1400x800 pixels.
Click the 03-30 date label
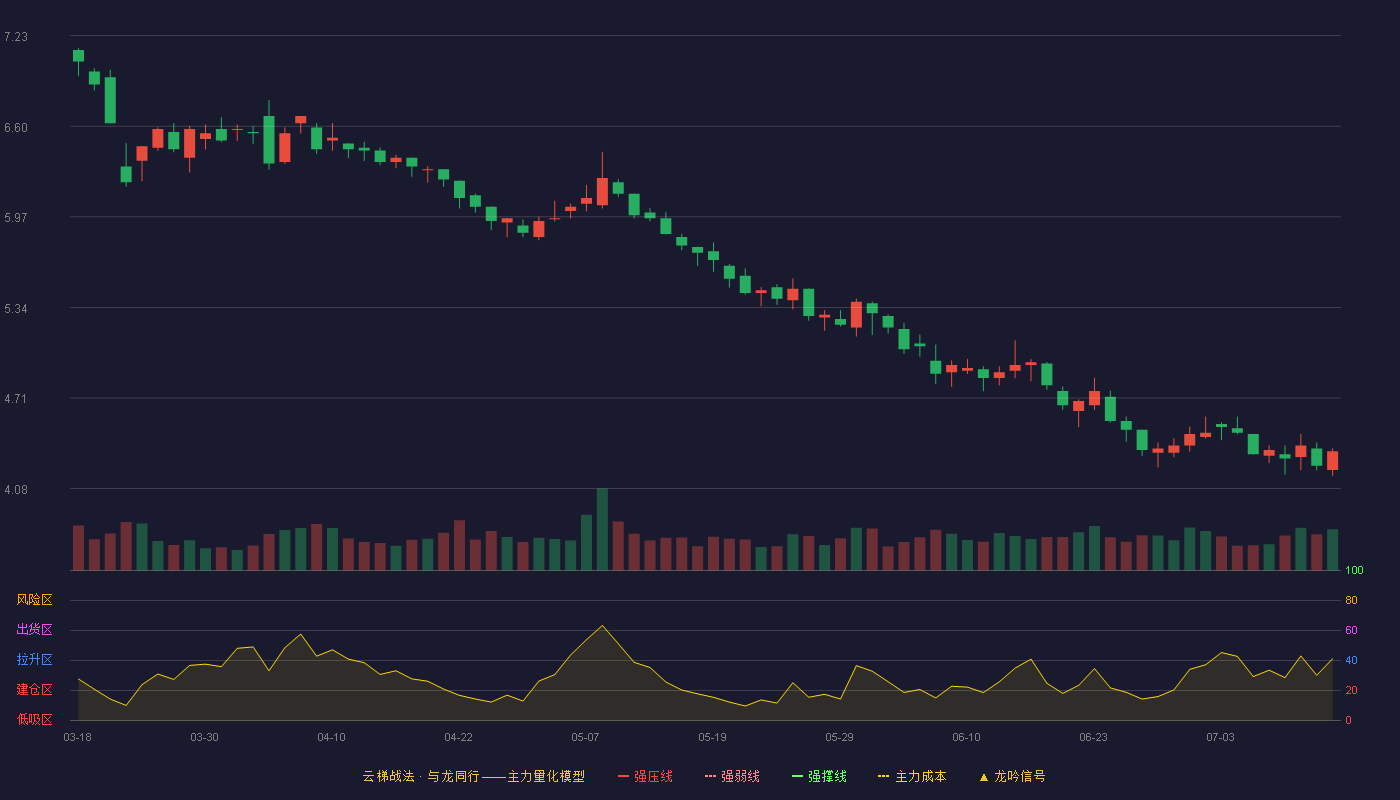[x=204, y=737]
